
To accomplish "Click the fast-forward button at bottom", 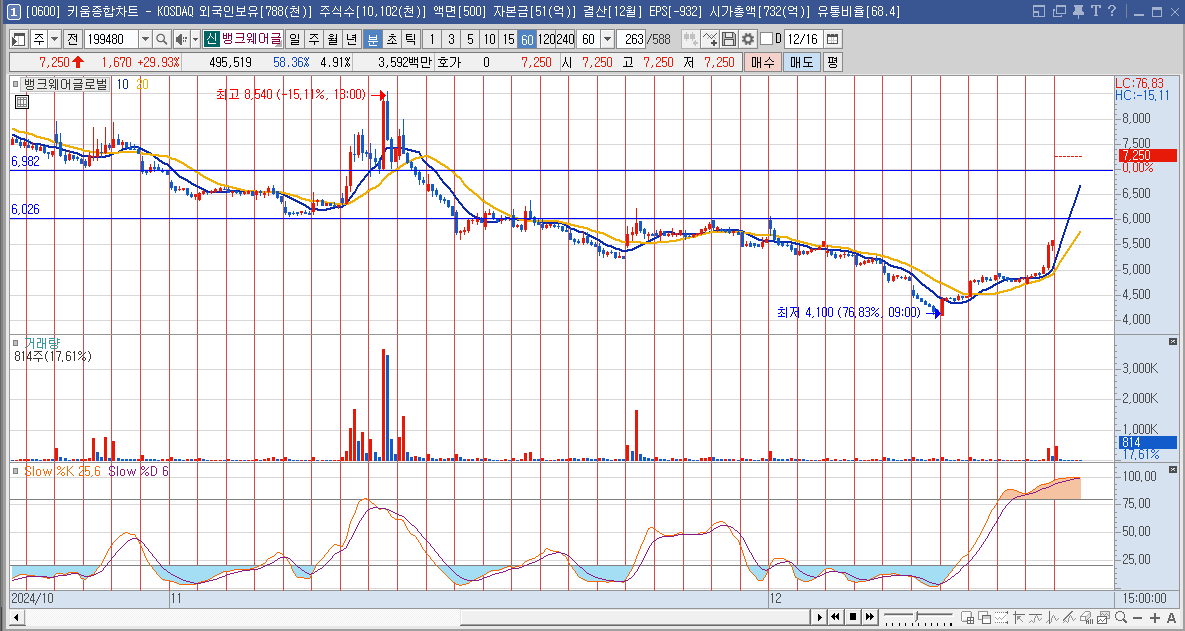I will click(870, 617).
